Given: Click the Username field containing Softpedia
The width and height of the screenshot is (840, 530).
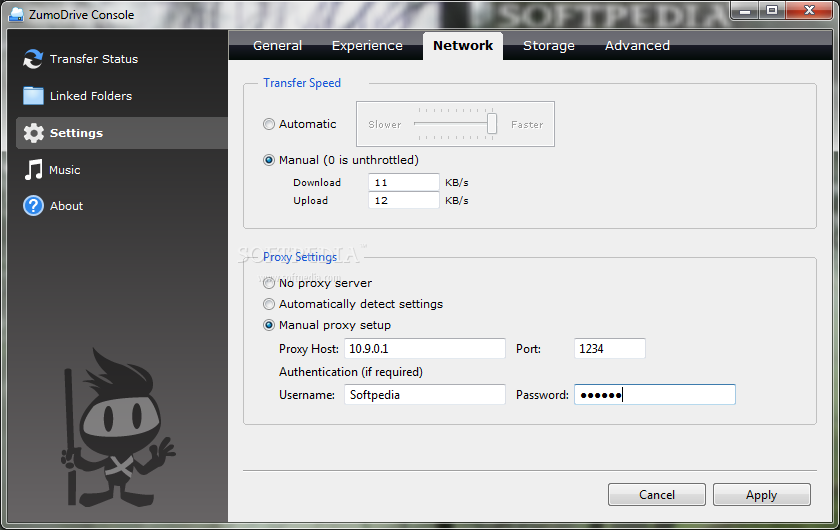Looking at the screenshot, I should point(425,394).
